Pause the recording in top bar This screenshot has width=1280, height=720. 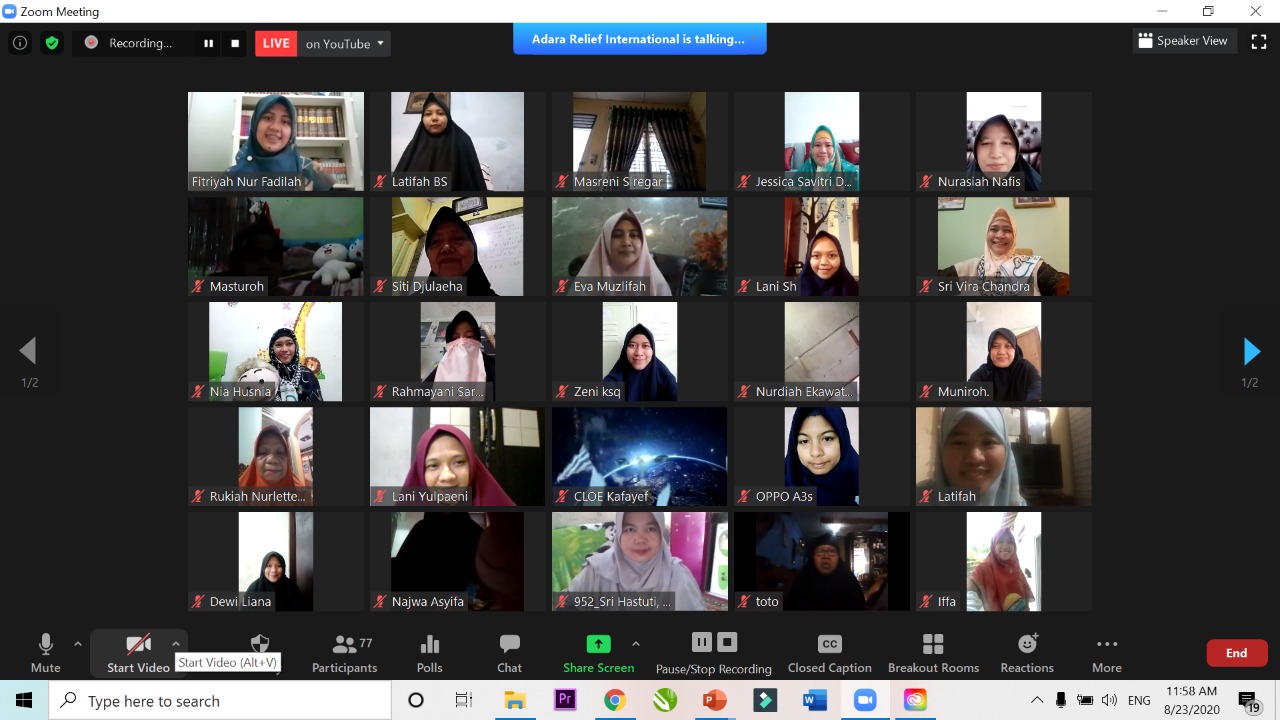click(x=208, y=43)
